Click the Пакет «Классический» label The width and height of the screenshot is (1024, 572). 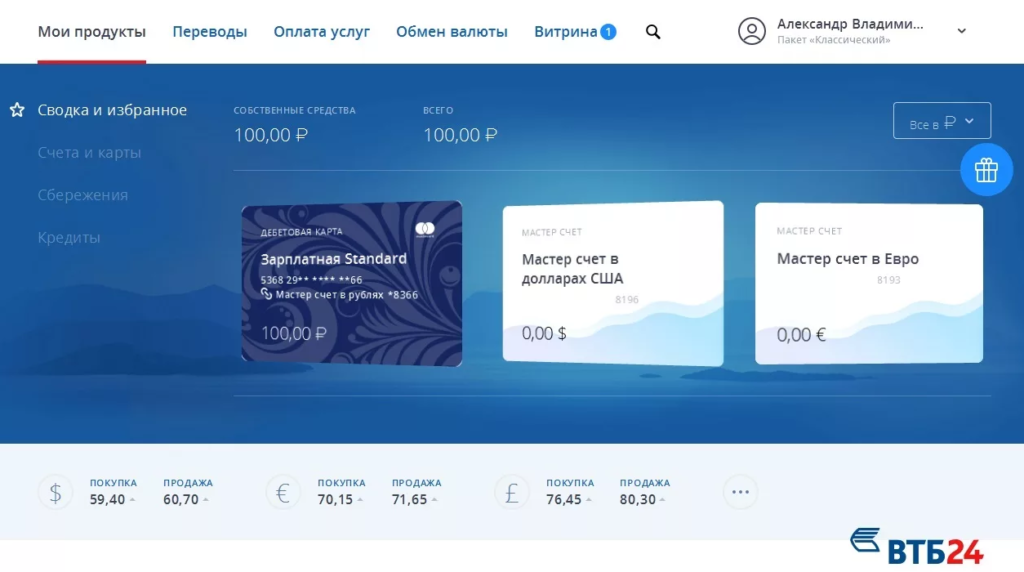(x=834, y=40)
